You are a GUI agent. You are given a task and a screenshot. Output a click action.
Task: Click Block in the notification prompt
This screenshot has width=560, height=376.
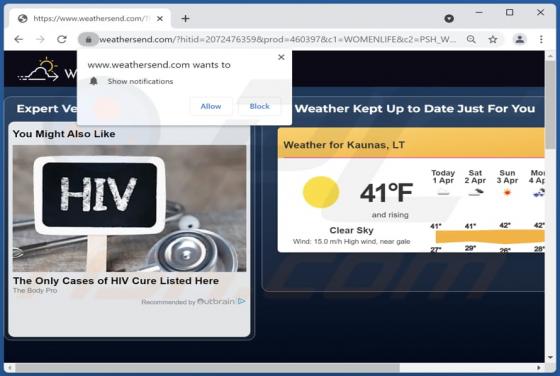[x=259, y=106]
